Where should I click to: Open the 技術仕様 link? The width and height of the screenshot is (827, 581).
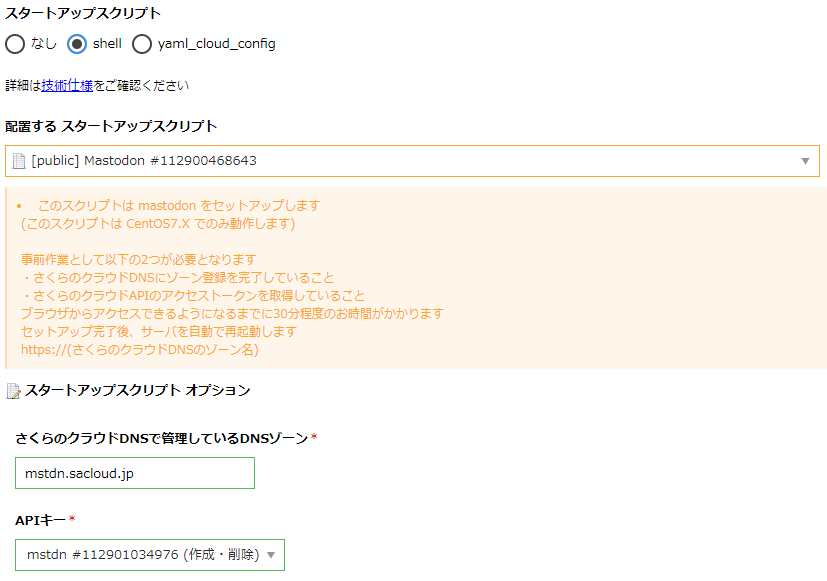point(67,85)
